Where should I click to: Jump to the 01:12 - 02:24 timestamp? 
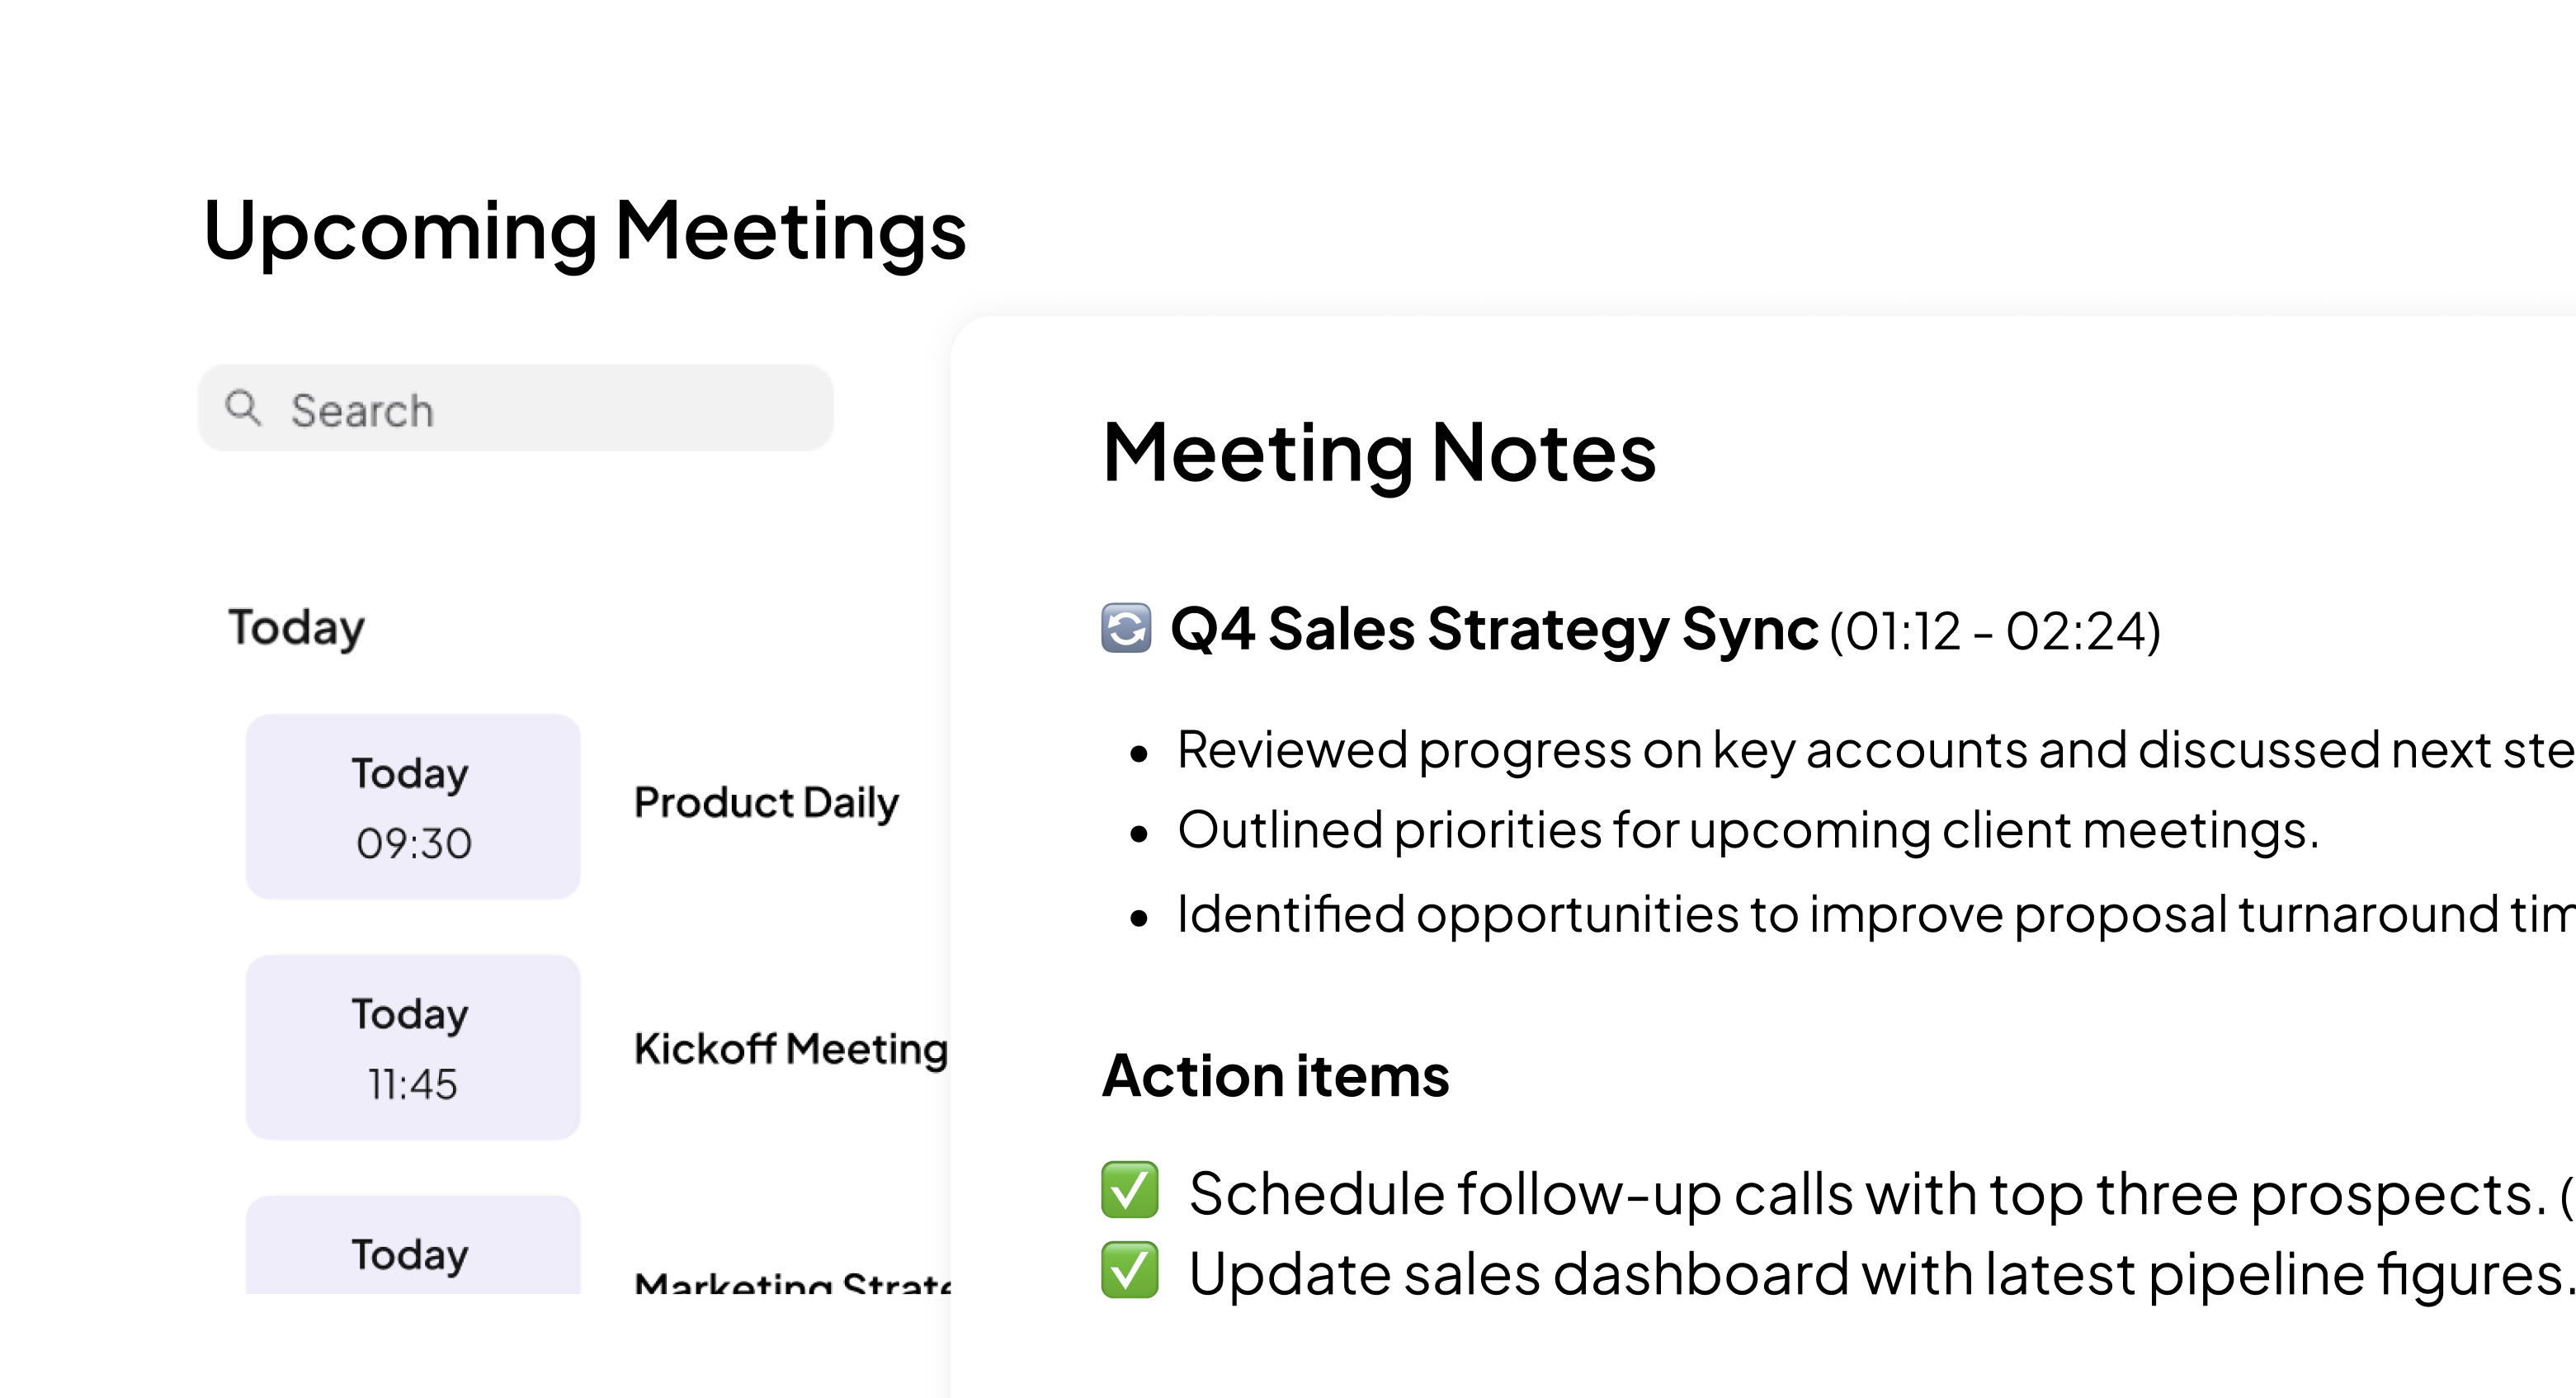click(x=1995, y=632)
